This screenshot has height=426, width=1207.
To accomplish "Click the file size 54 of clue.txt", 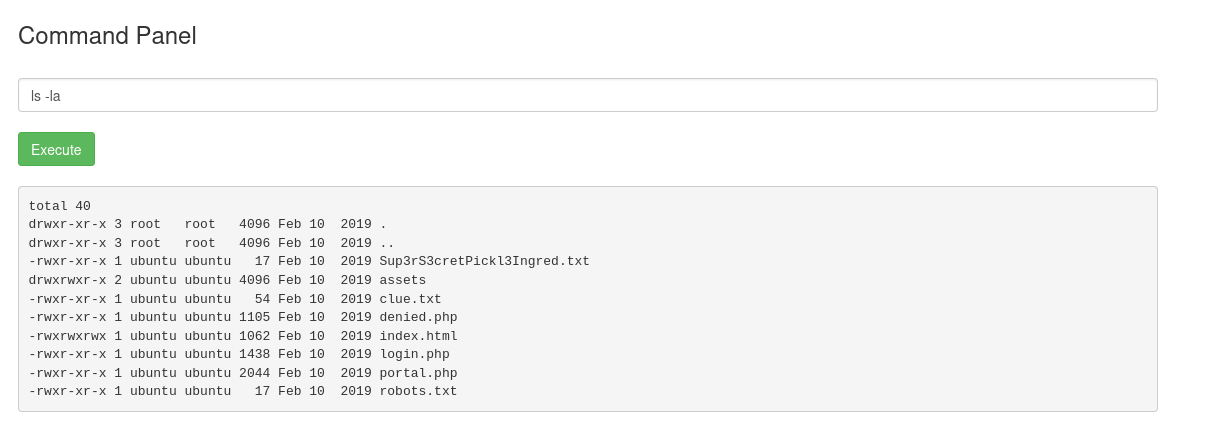I will click(x=262, y=299).
